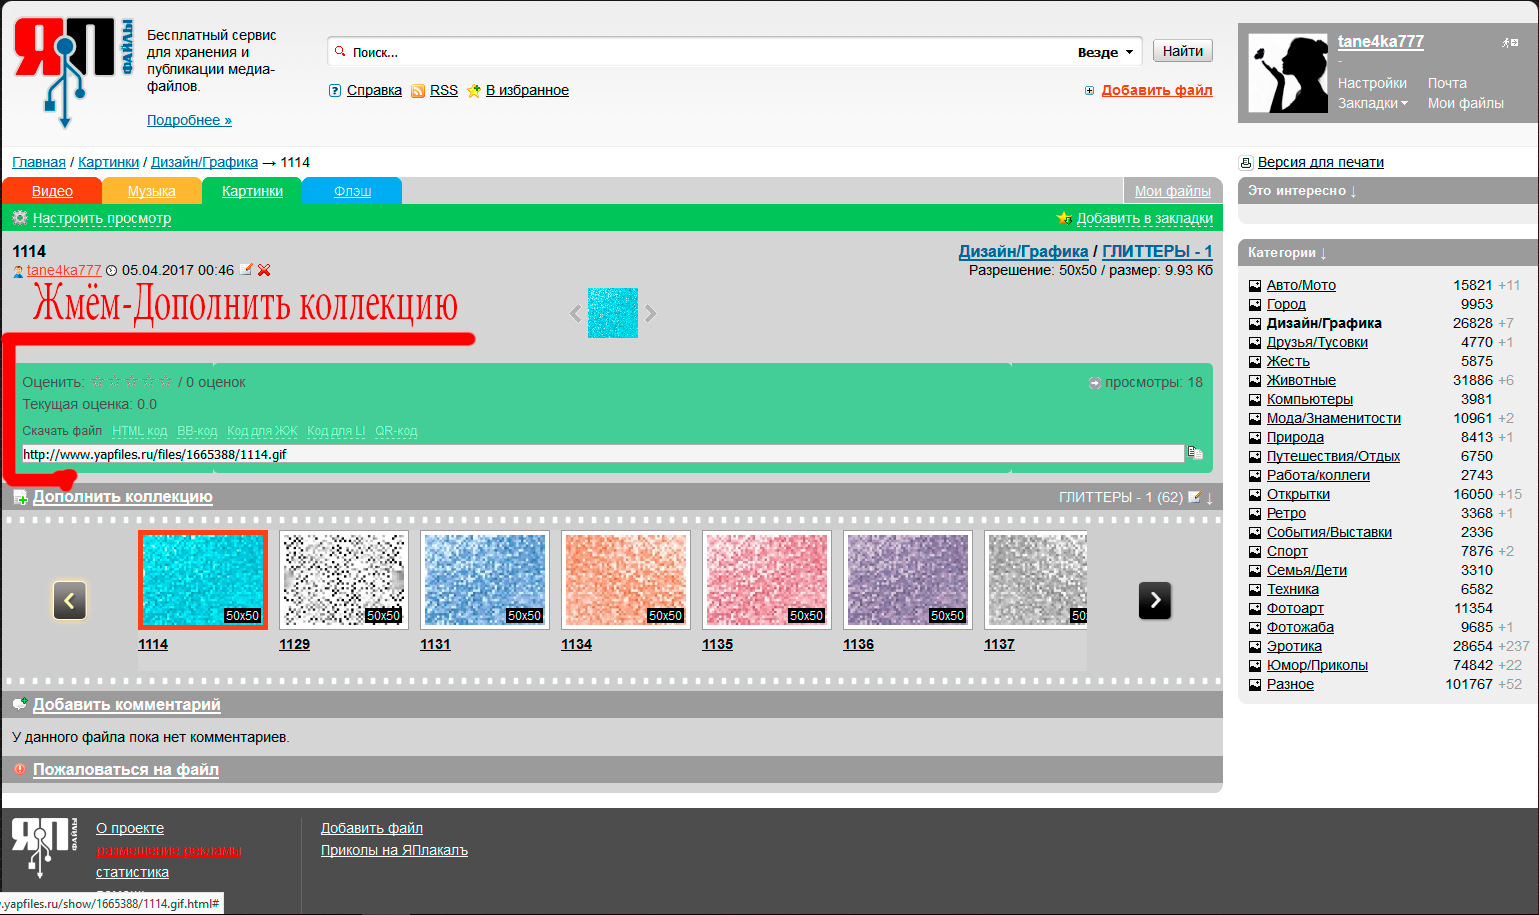Rate the file with the third star
The width and height of the screenshot is (1539, 915).
point(132,382)
